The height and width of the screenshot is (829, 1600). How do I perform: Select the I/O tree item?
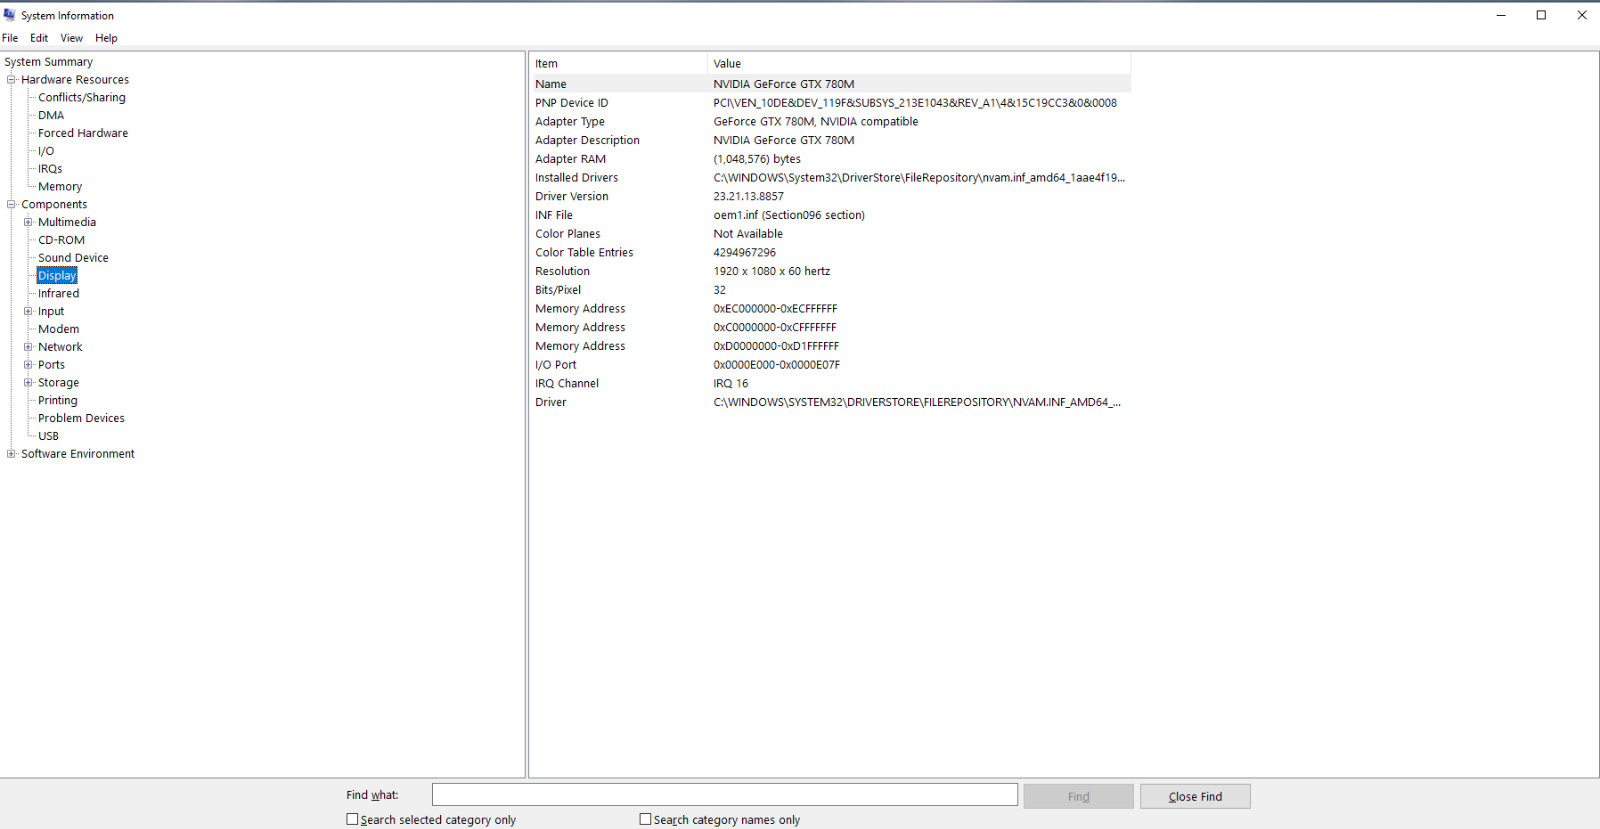[46, 151]
